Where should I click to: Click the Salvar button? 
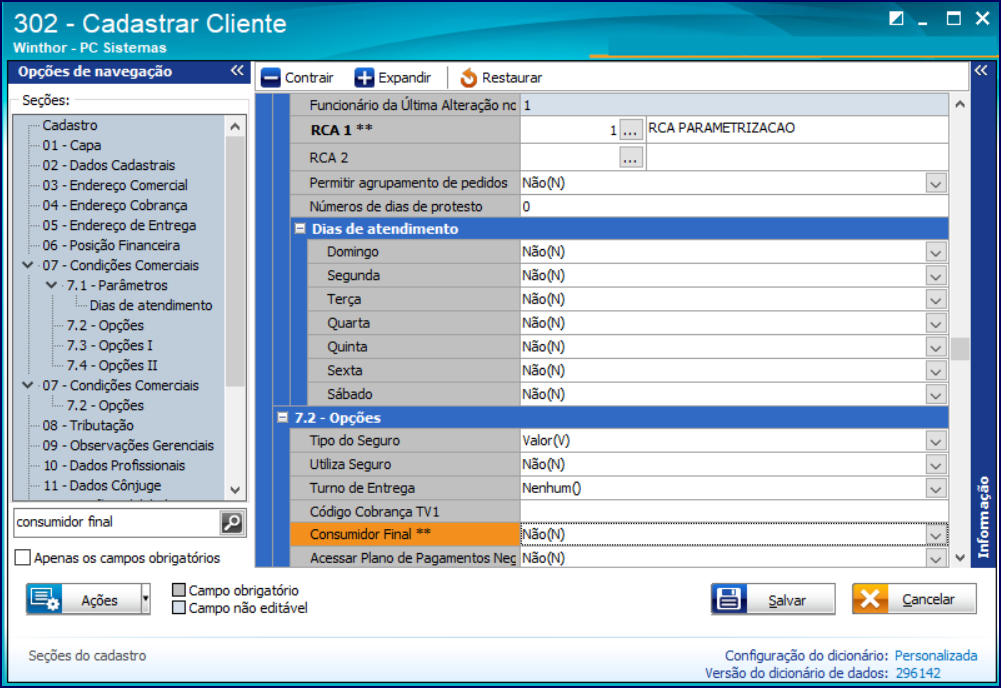[773, 599]
